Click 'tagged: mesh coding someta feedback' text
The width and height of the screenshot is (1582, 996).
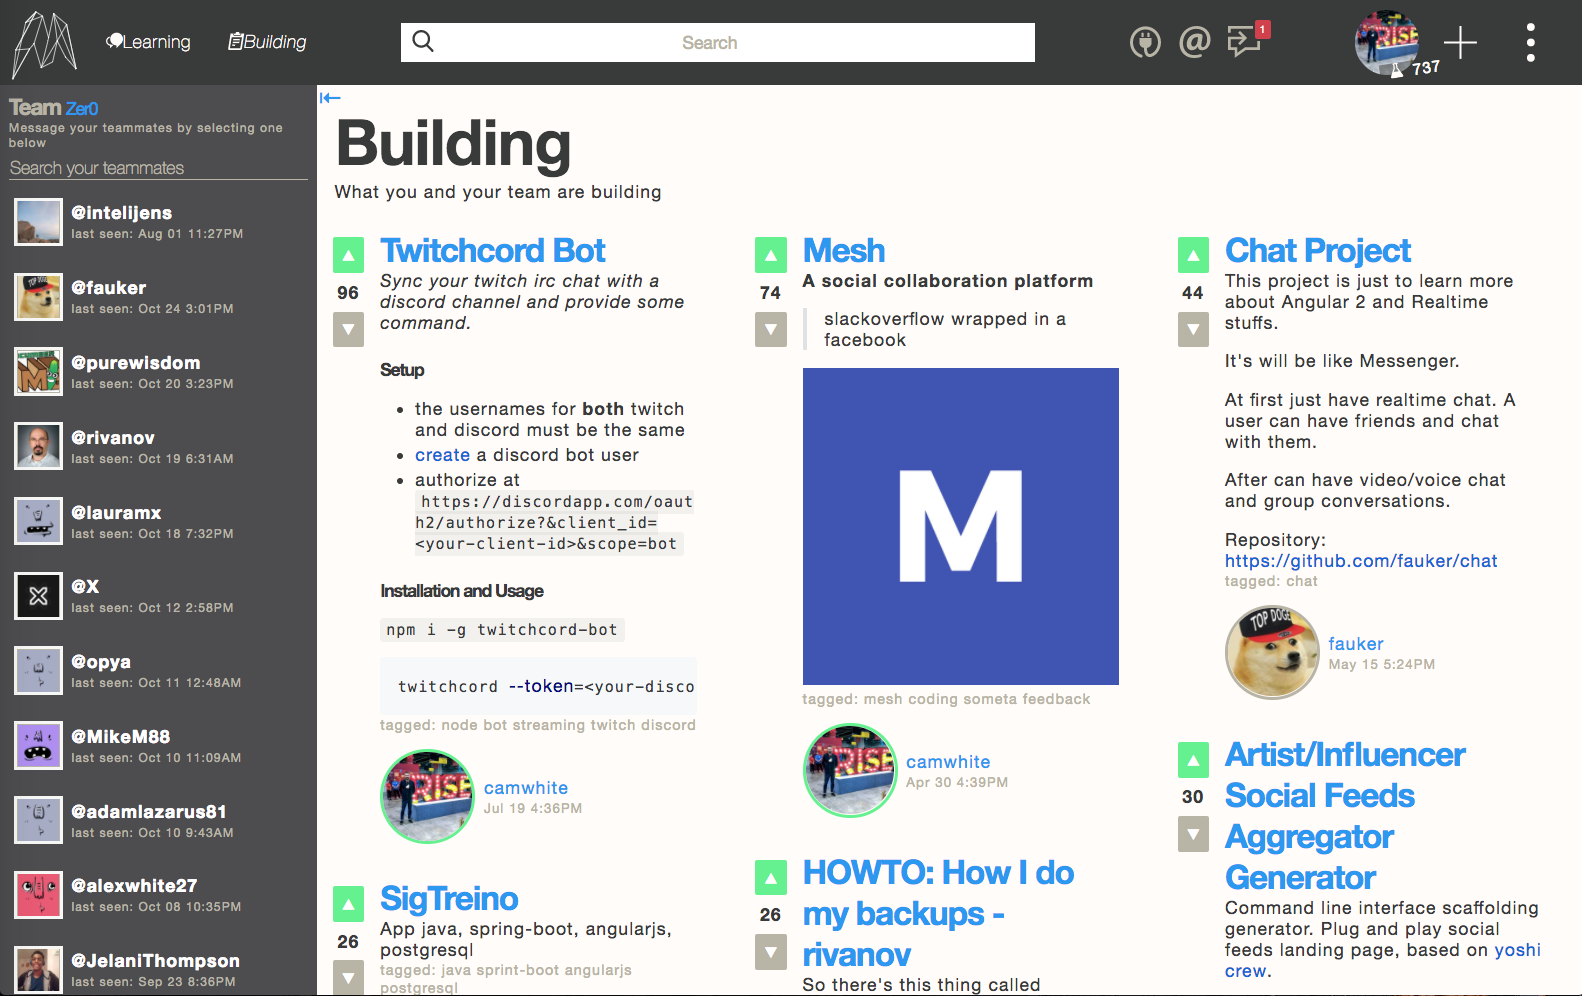pos(946,699)
